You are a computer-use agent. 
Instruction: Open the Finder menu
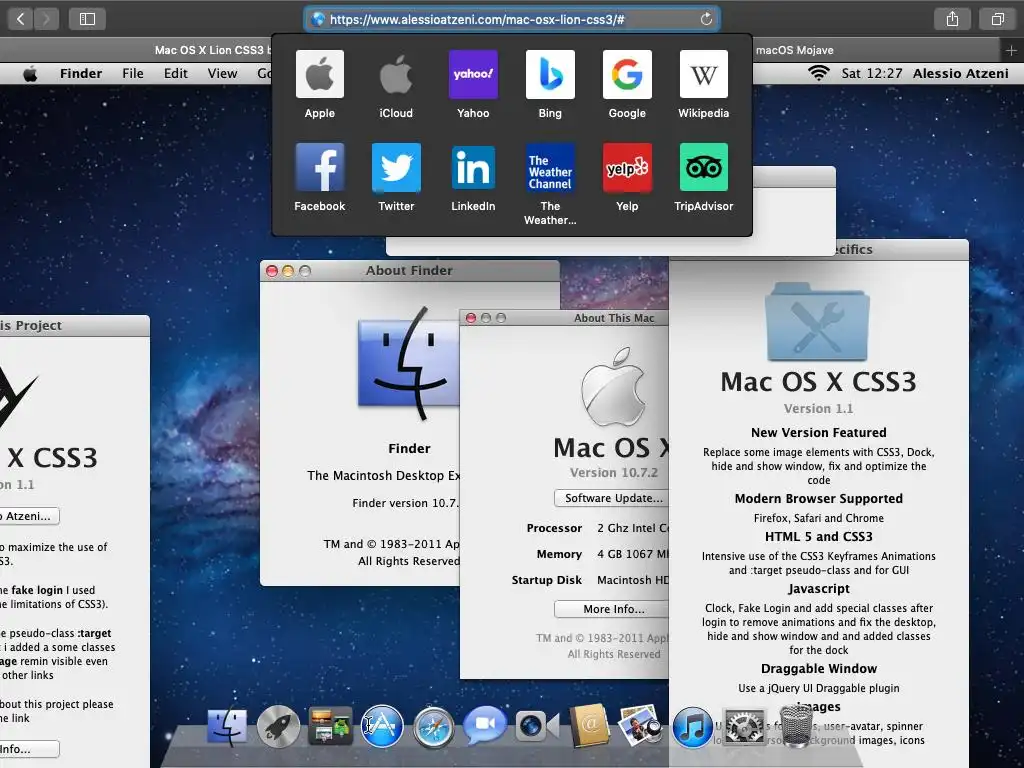click(81, 73)
